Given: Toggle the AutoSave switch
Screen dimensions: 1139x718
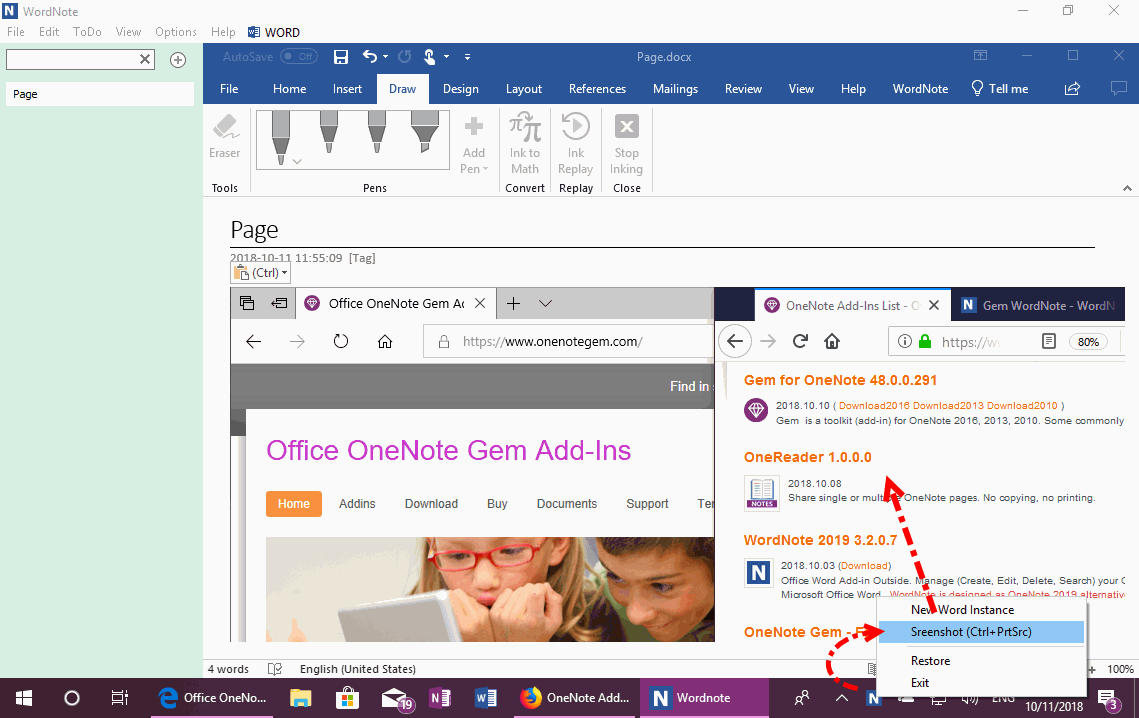Looking at the screenshot, I should tap(299, 57).
